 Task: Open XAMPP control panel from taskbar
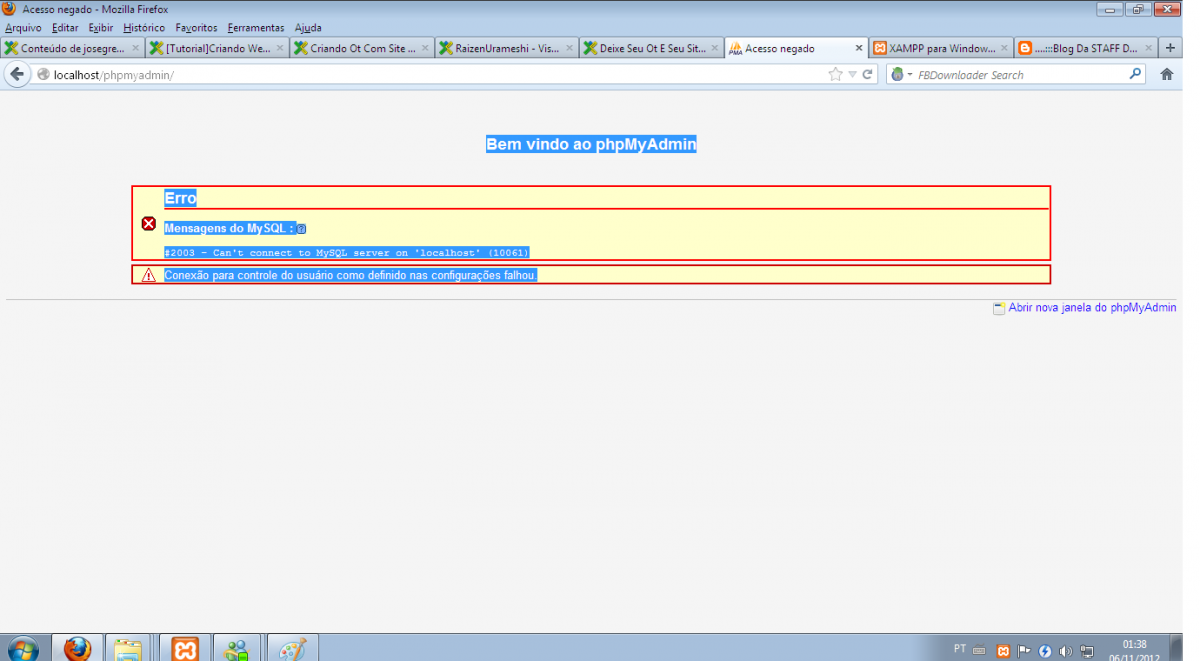point(185,649)
